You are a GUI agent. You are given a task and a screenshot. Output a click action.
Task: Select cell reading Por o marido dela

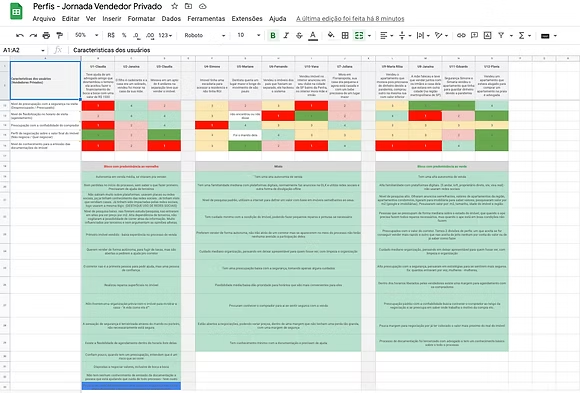coord(245,135)
